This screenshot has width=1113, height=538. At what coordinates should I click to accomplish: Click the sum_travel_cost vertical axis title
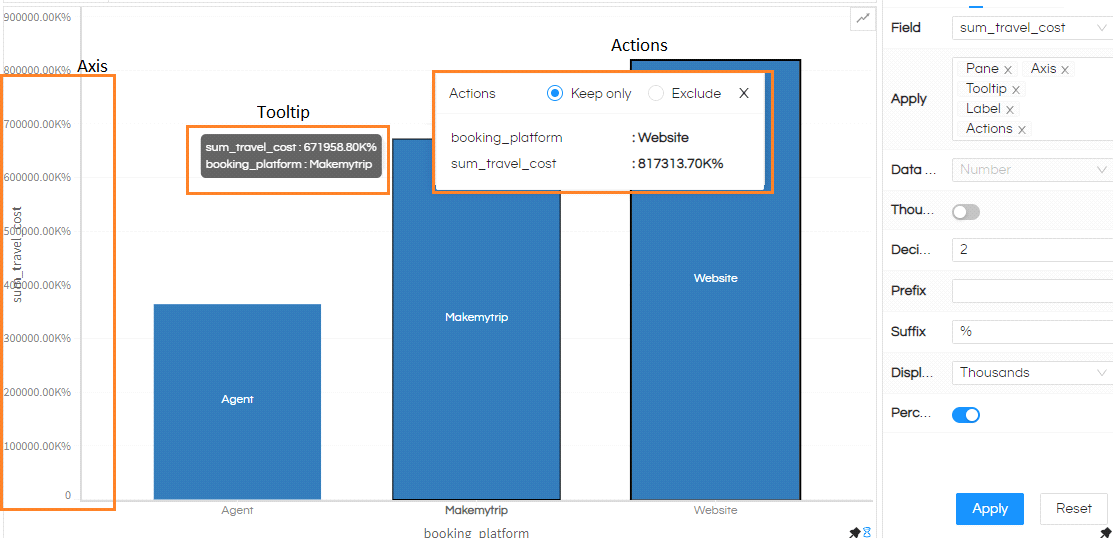pos(18,254)
